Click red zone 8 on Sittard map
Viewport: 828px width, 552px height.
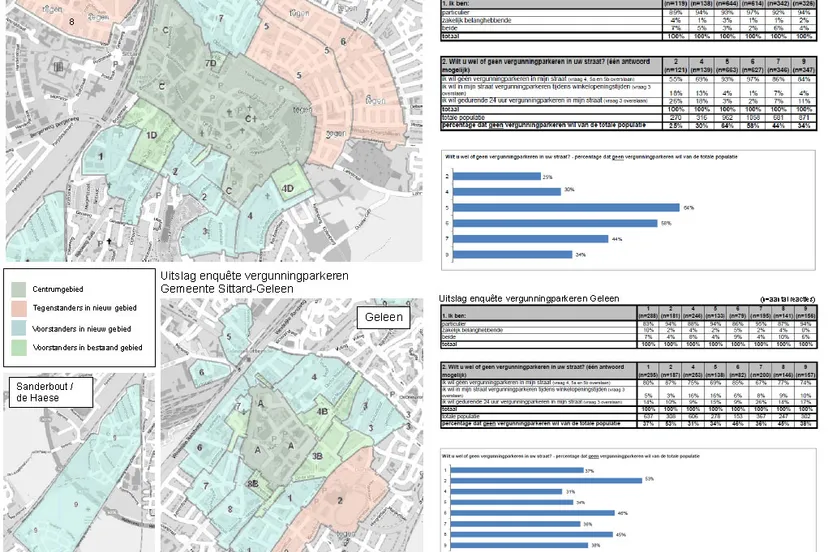tap(72, 21)
